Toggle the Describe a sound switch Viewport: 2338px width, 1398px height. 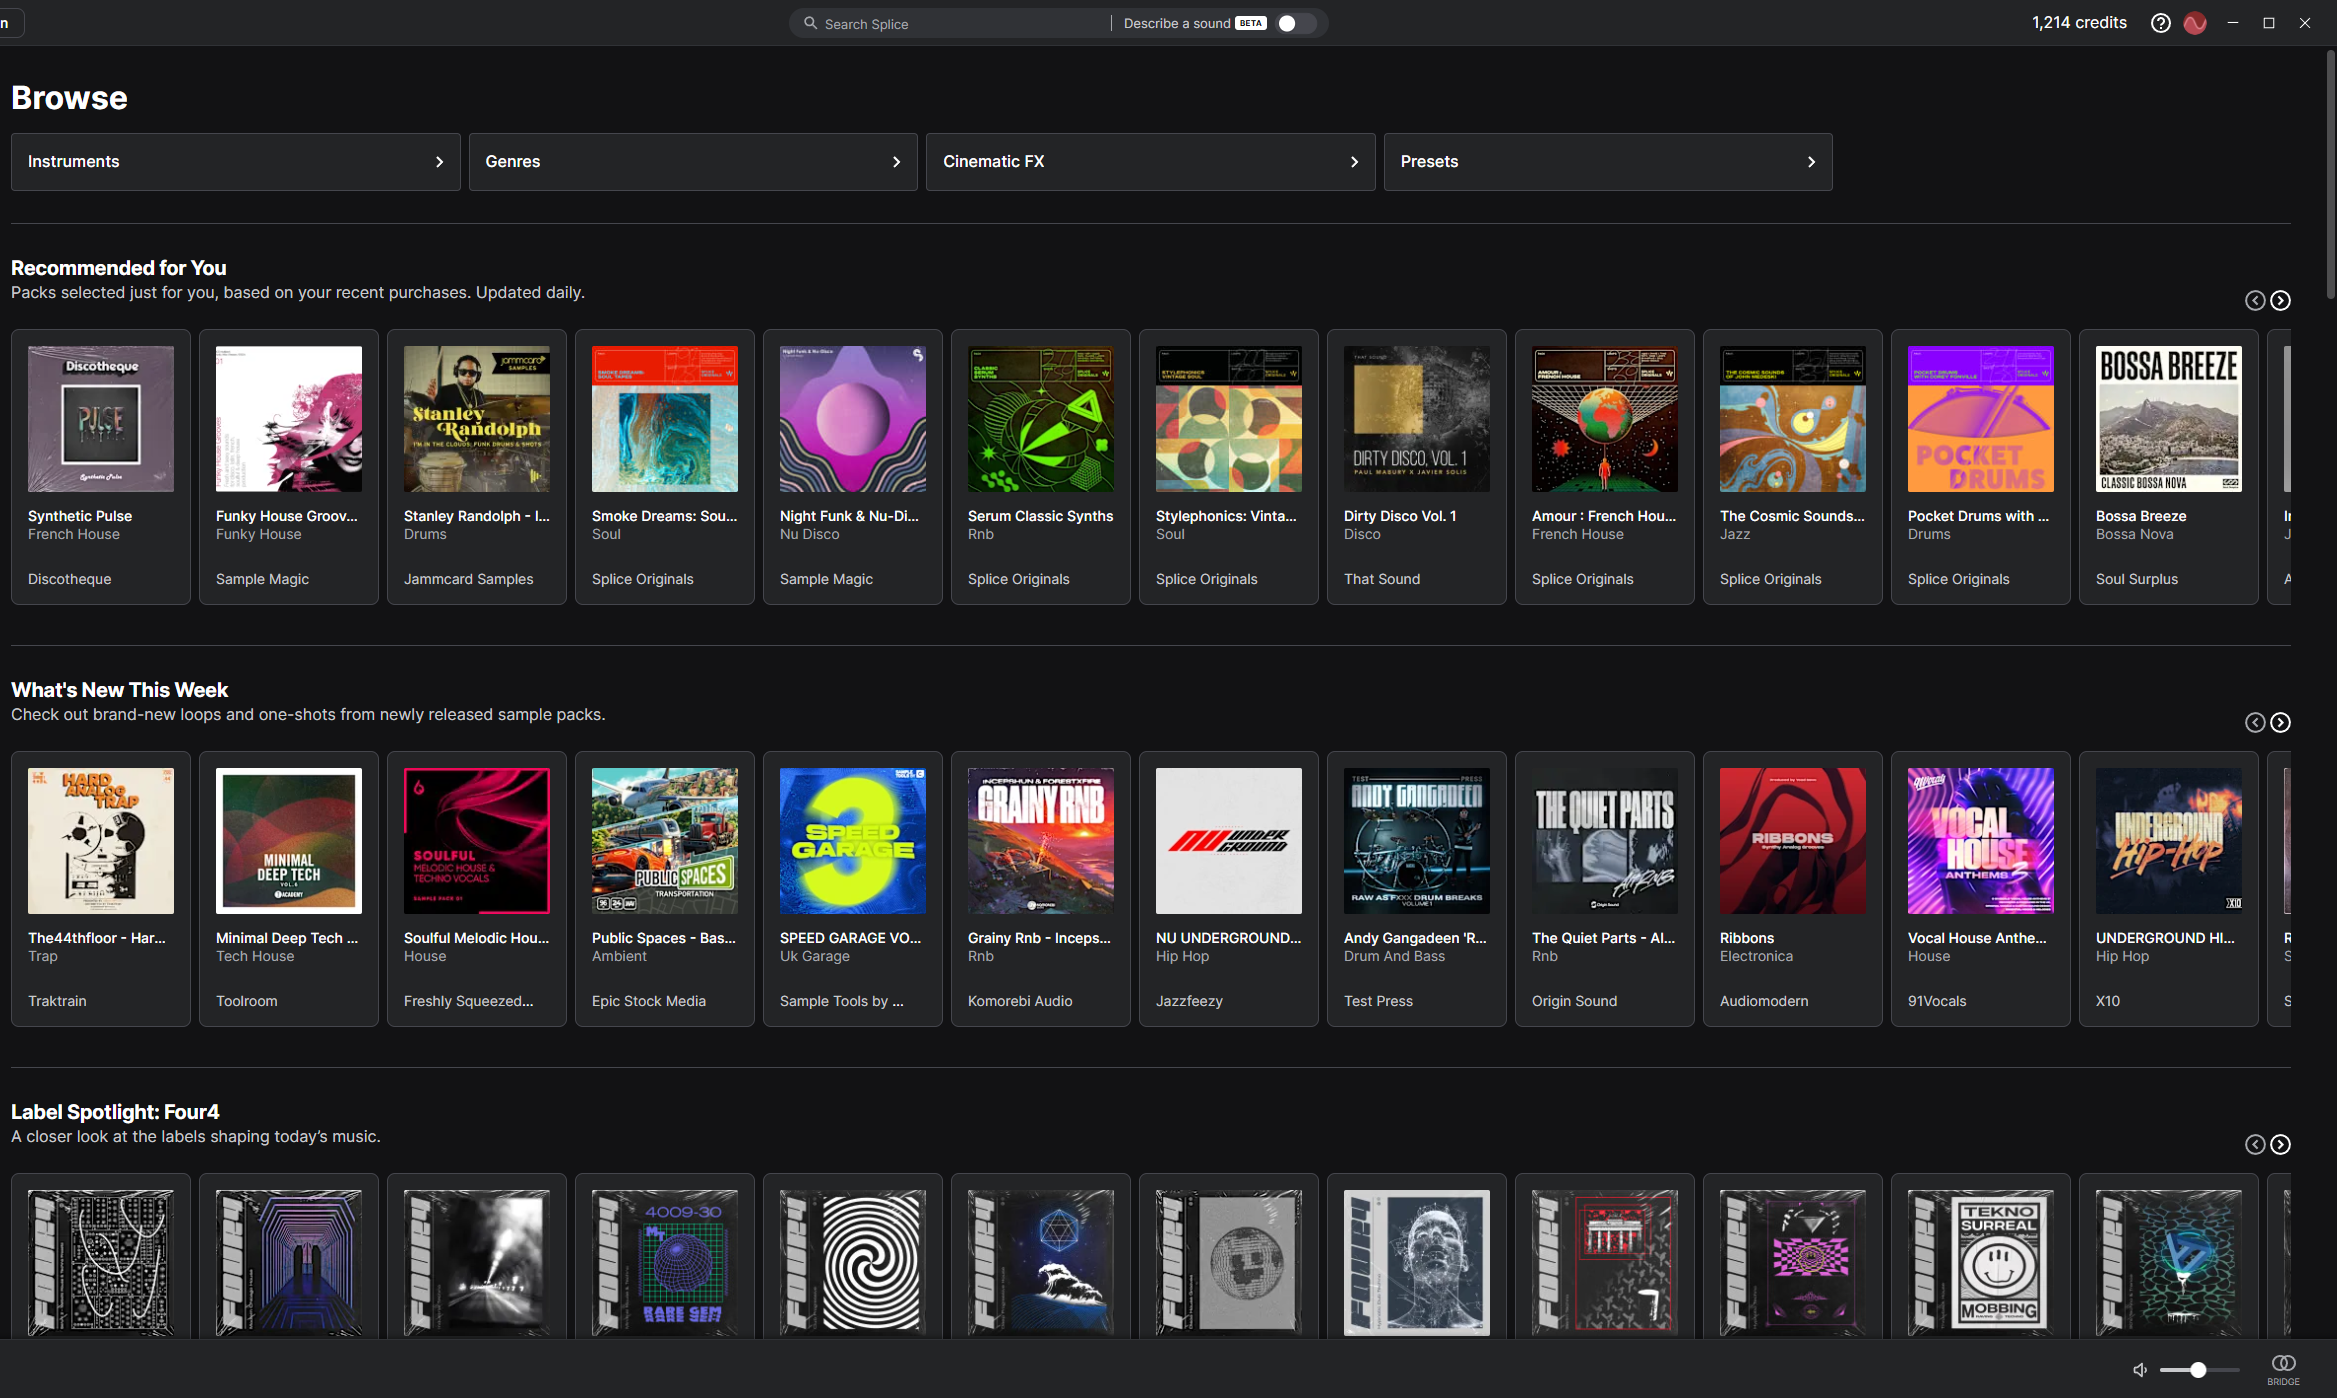coord(1295,23)
